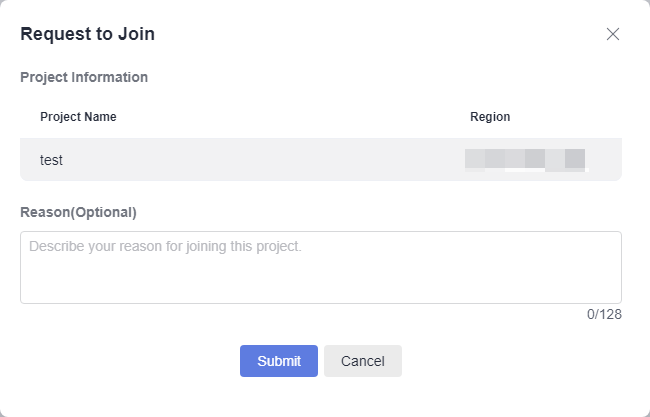Viewport: 650px width, 417px height.
Task: Click the table header row between columns
Action: 290,117
